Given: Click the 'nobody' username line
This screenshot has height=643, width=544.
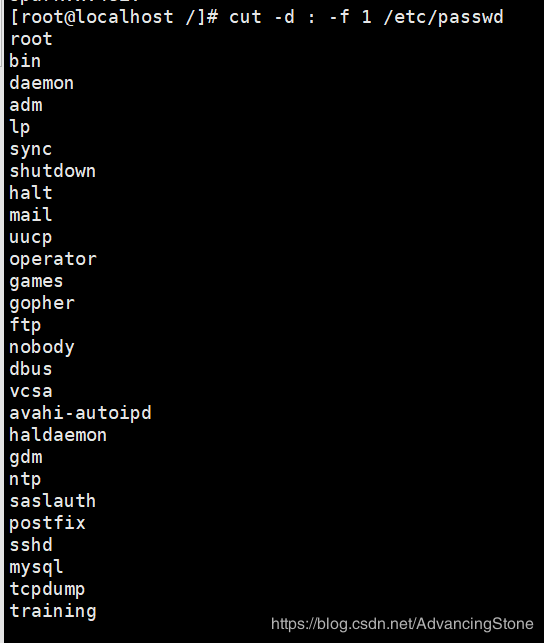Looking at the screenshot, I should [42, 348].
